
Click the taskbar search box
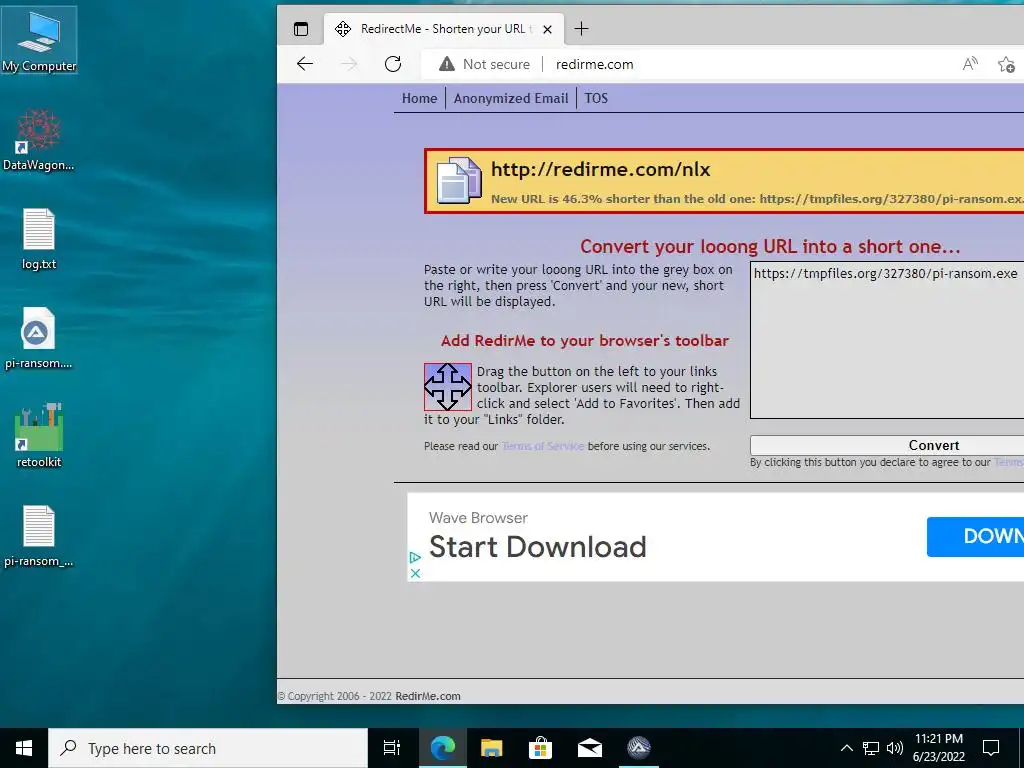pyautogui.click(x=208, y=748)
